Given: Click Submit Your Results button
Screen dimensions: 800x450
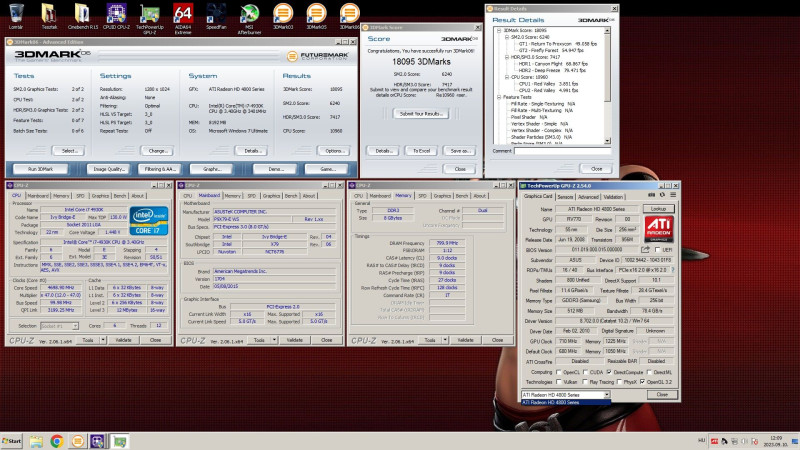Looking at the screenshot, I should pyautogui.click(x=421, y=114).
